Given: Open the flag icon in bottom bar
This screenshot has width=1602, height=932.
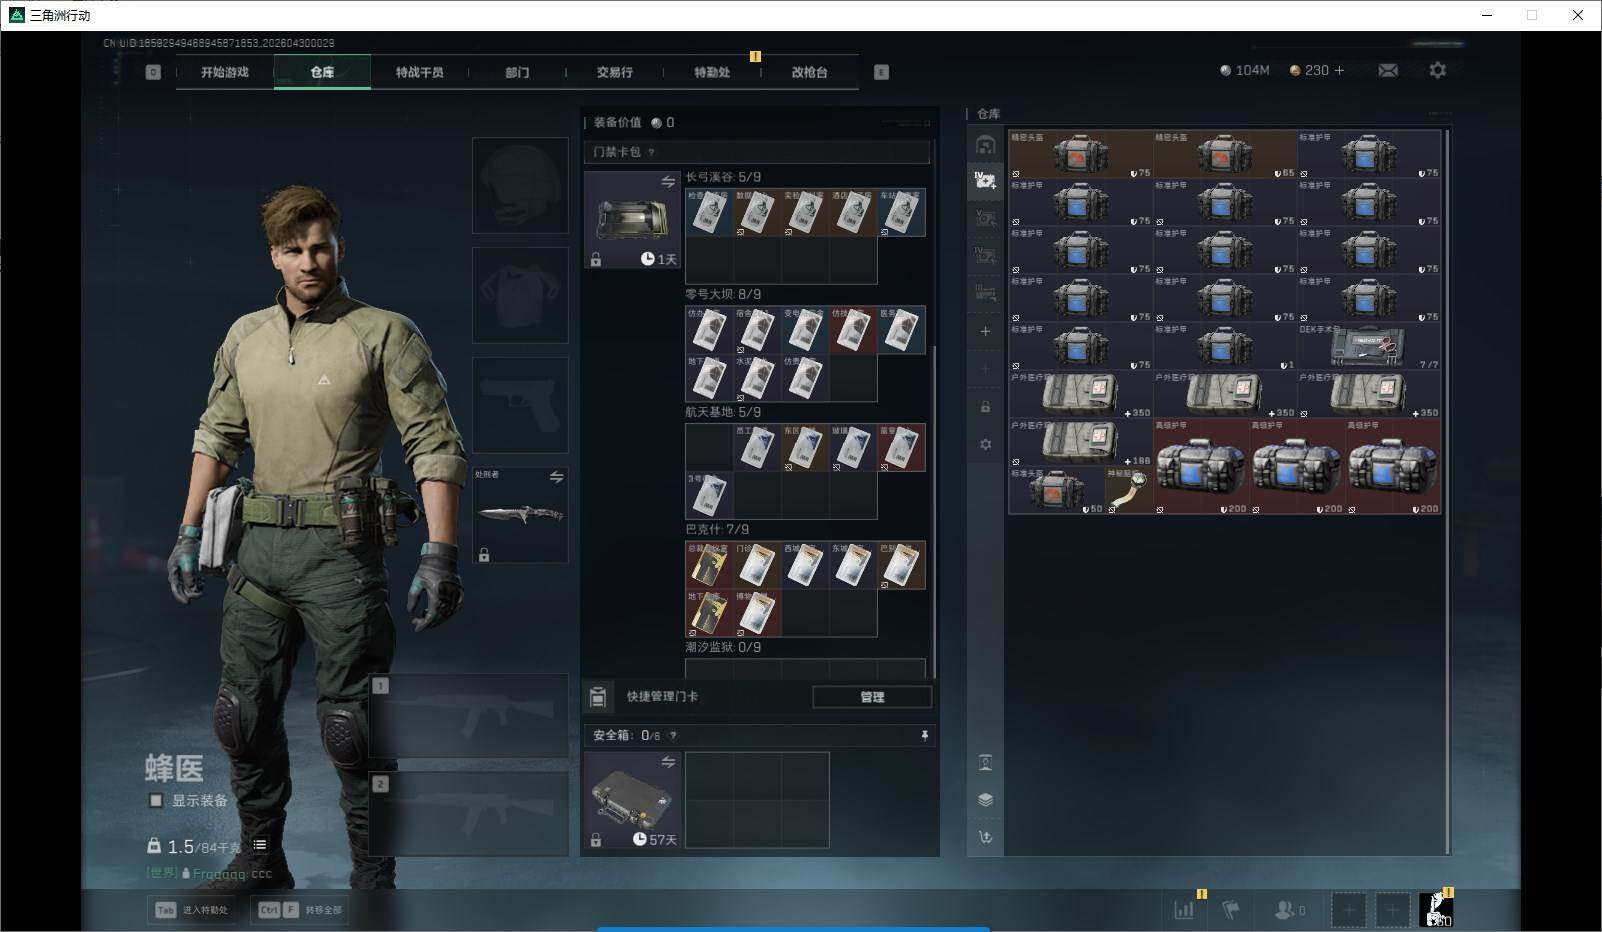Looking at the screenshot, I should [x=1231, y=910].
